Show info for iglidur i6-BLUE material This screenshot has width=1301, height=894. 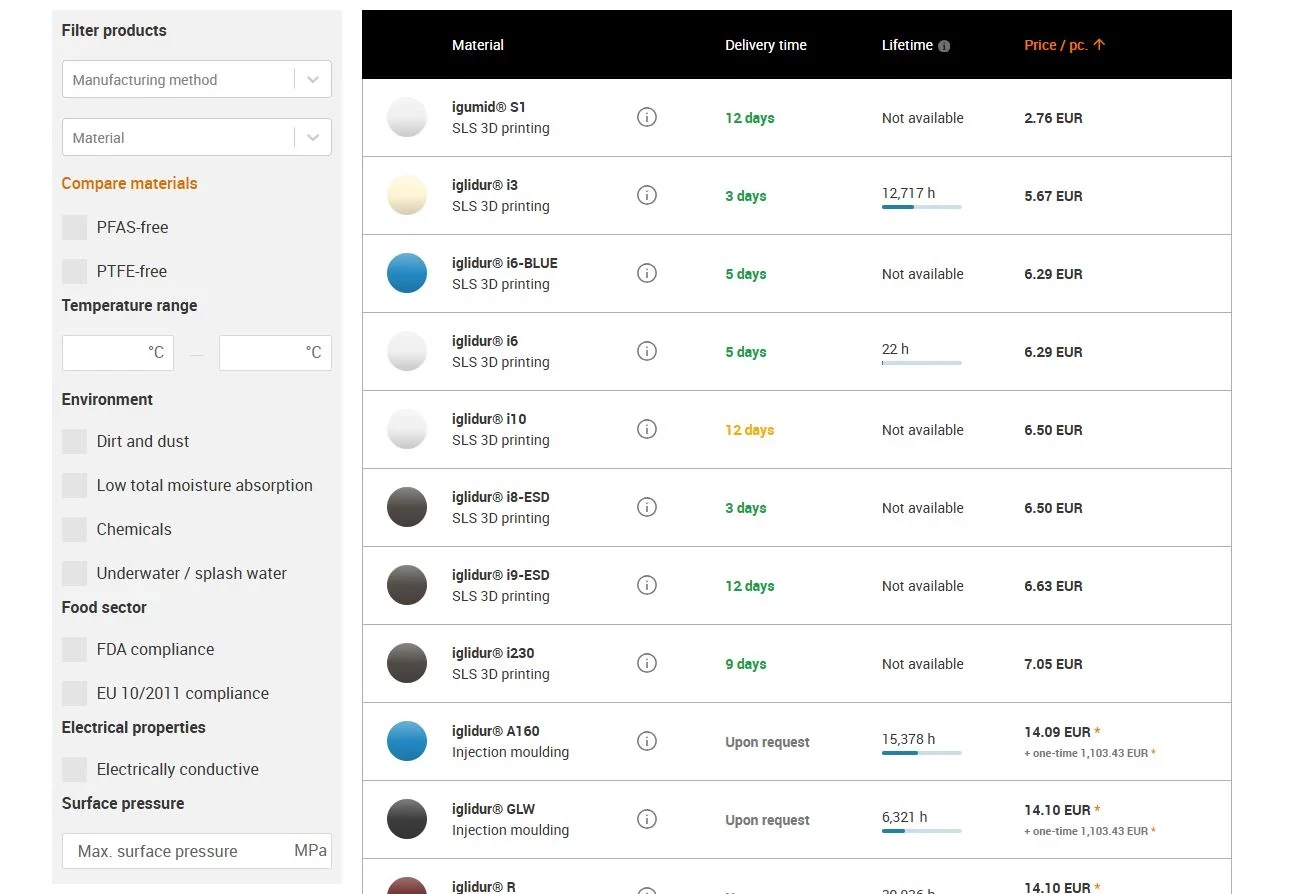647,274
